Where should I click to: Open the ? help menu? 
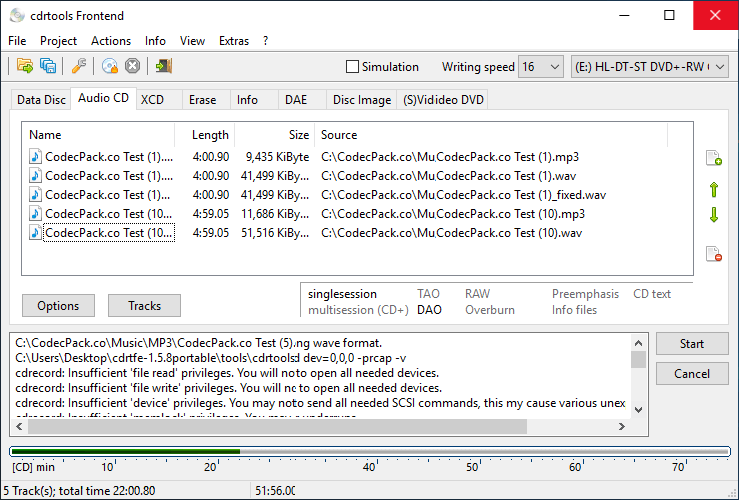coord(265,41)
